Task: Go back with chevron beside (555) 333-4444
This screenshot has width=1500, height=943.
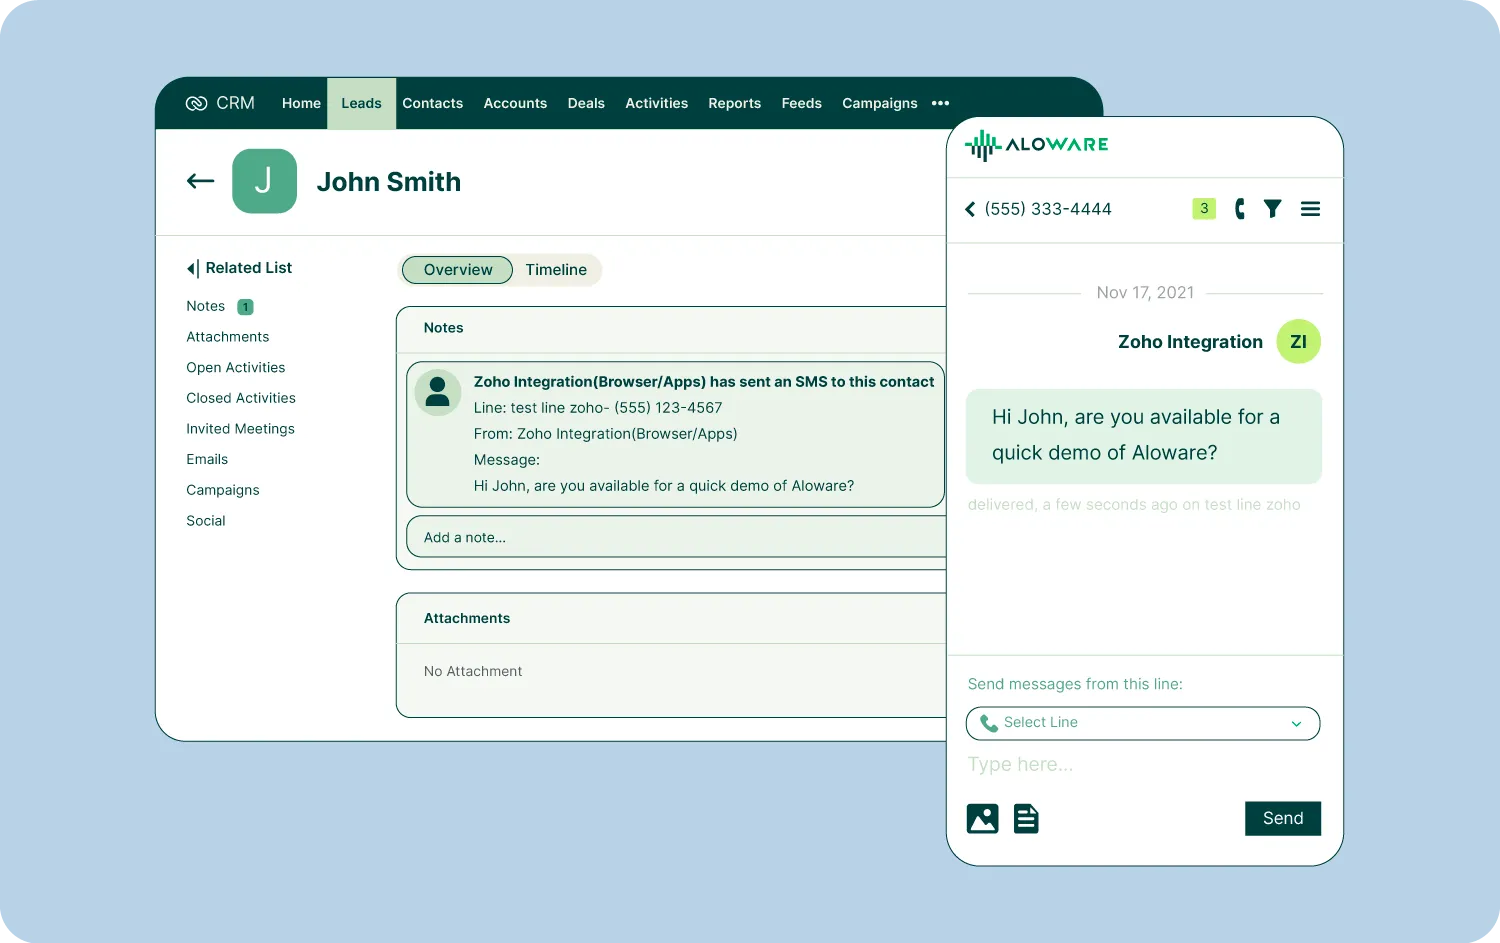Action: point(970,209)
